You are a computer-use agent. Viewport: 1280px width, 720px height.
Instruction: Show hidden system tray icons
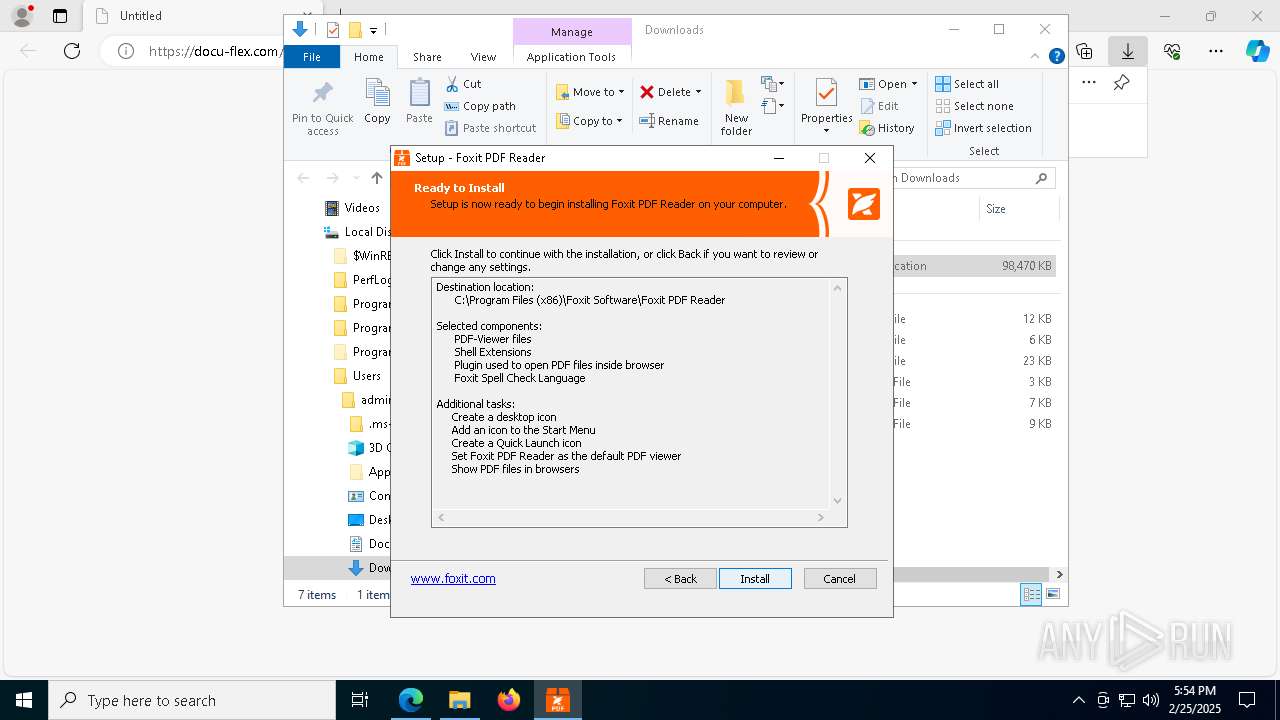point(1078,700)
